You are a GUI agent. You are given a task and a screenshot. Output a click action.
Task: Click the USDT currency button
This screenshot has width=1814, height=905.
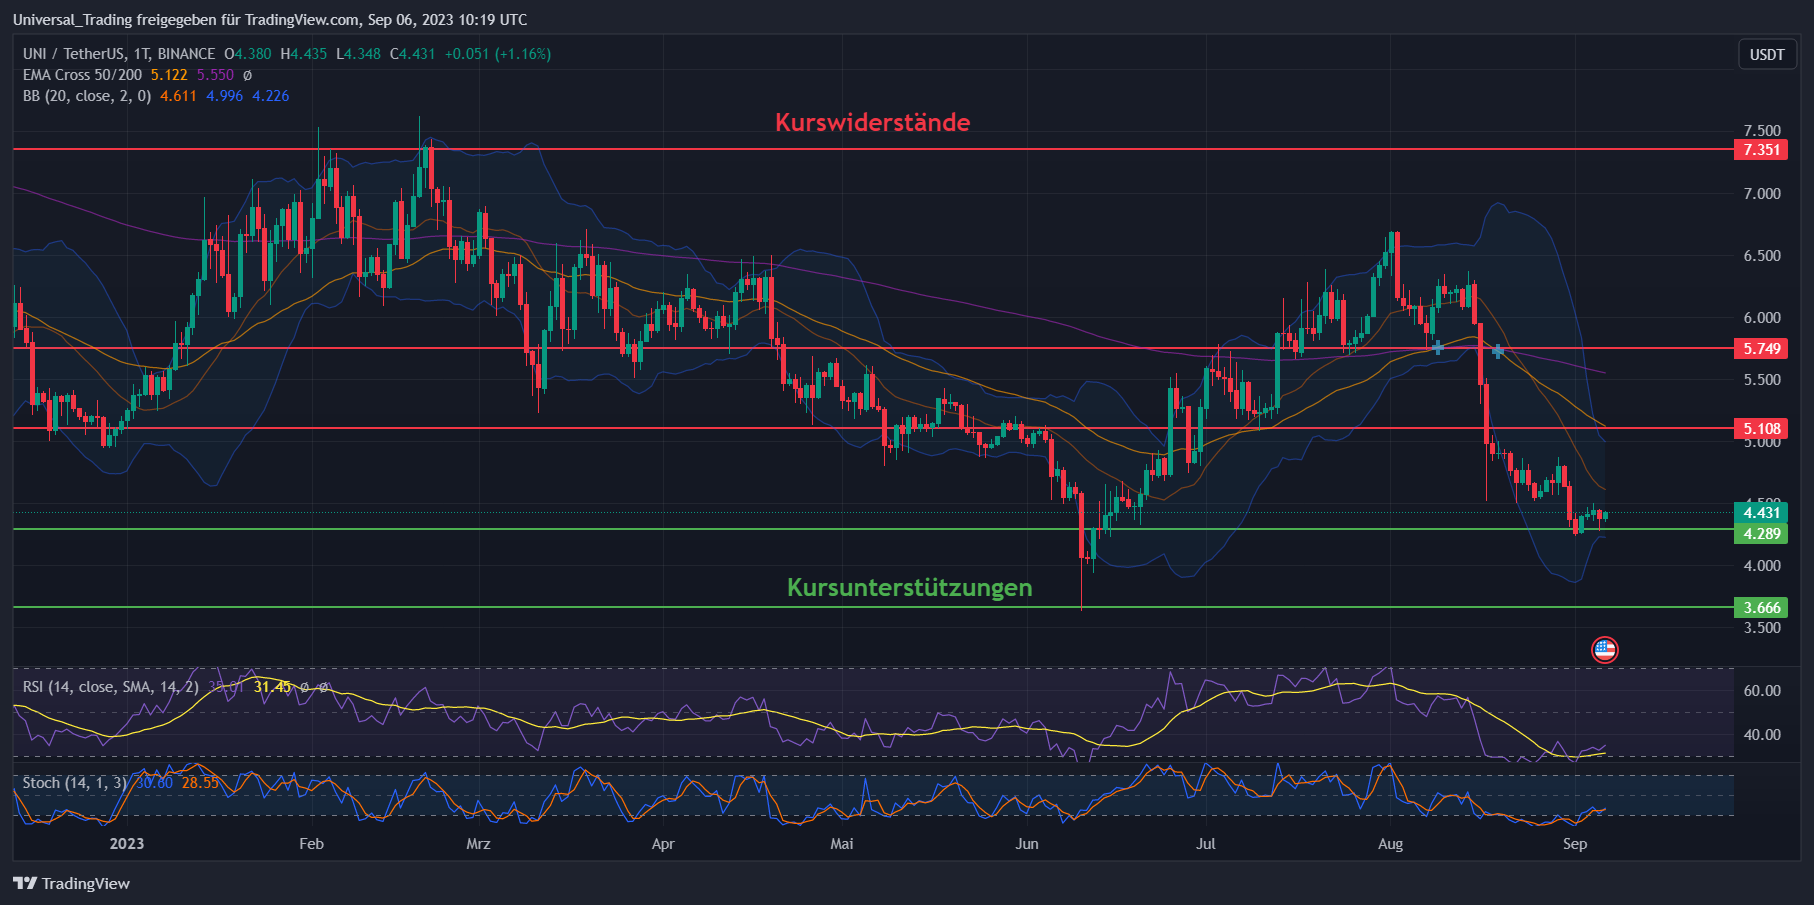(1767, 54)
